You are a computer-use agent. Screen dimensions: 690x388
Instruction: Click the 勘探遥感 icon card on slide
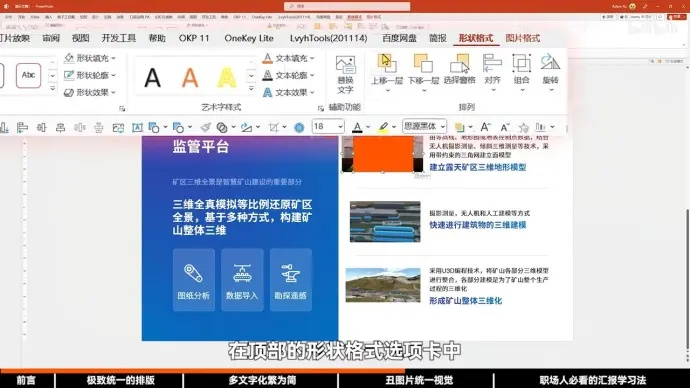coord(290,280)
